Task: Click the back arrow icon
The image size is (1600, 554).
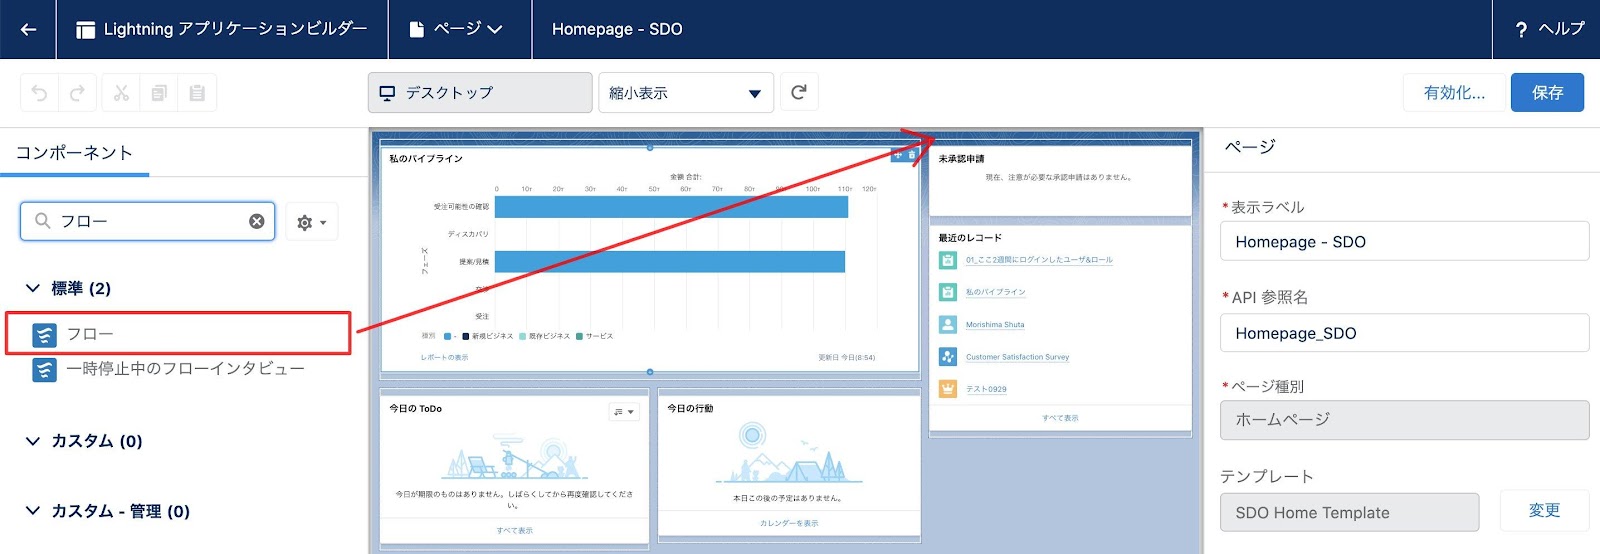Action: [x=28, y=29]
